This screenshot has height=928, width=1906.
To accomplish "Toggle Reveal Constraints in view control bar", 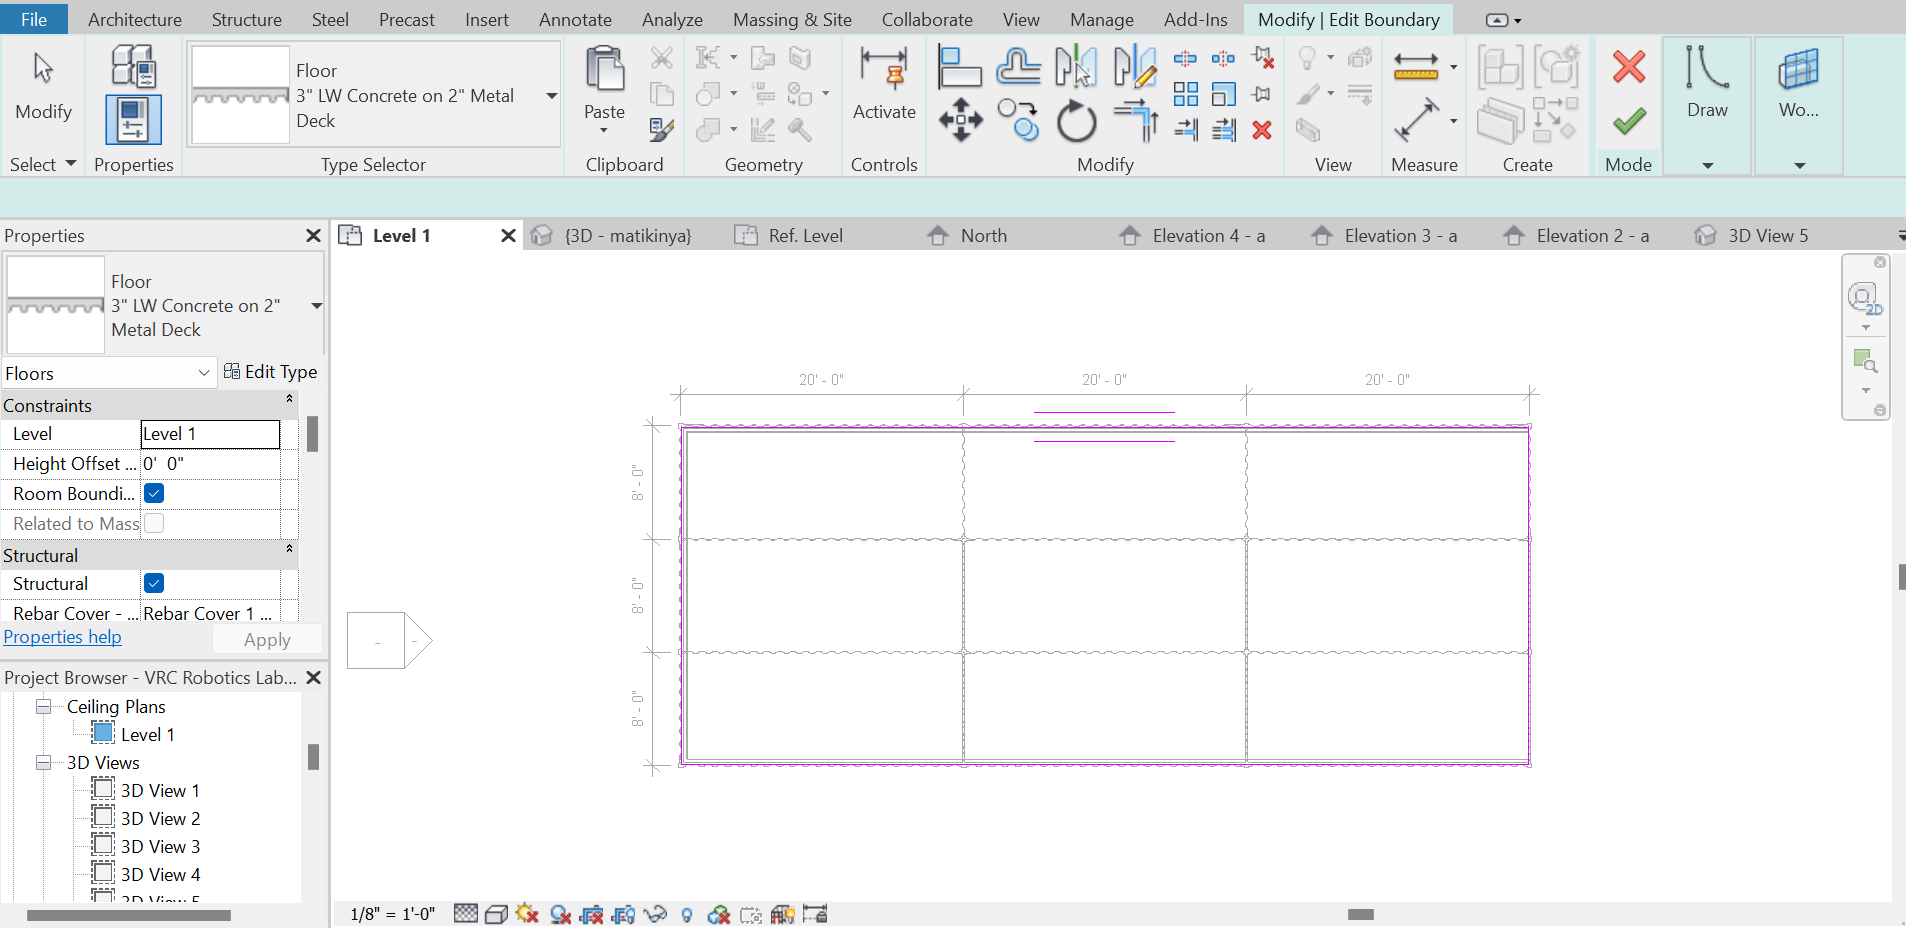I will click(815, 914).
